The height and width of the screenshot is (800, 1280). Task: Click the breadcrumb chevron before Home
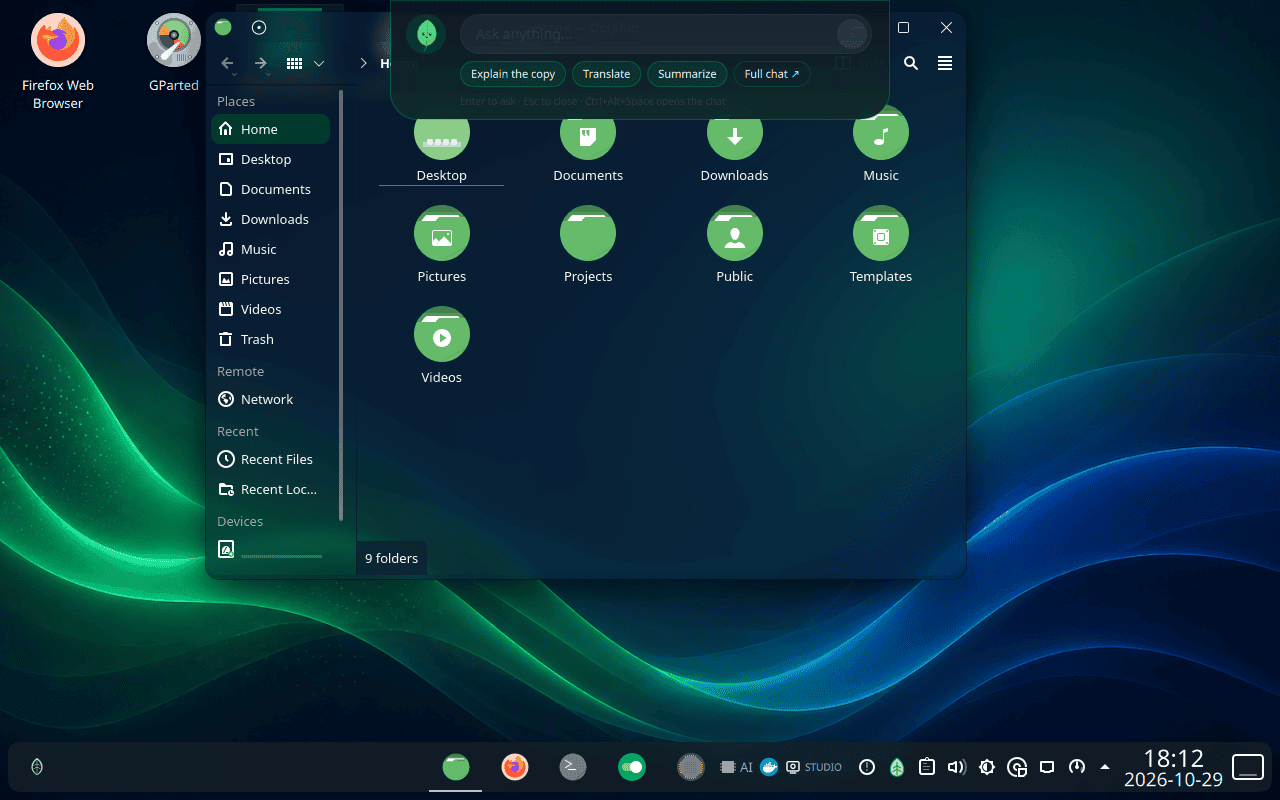pyautogui.click(x=363, y=63)
